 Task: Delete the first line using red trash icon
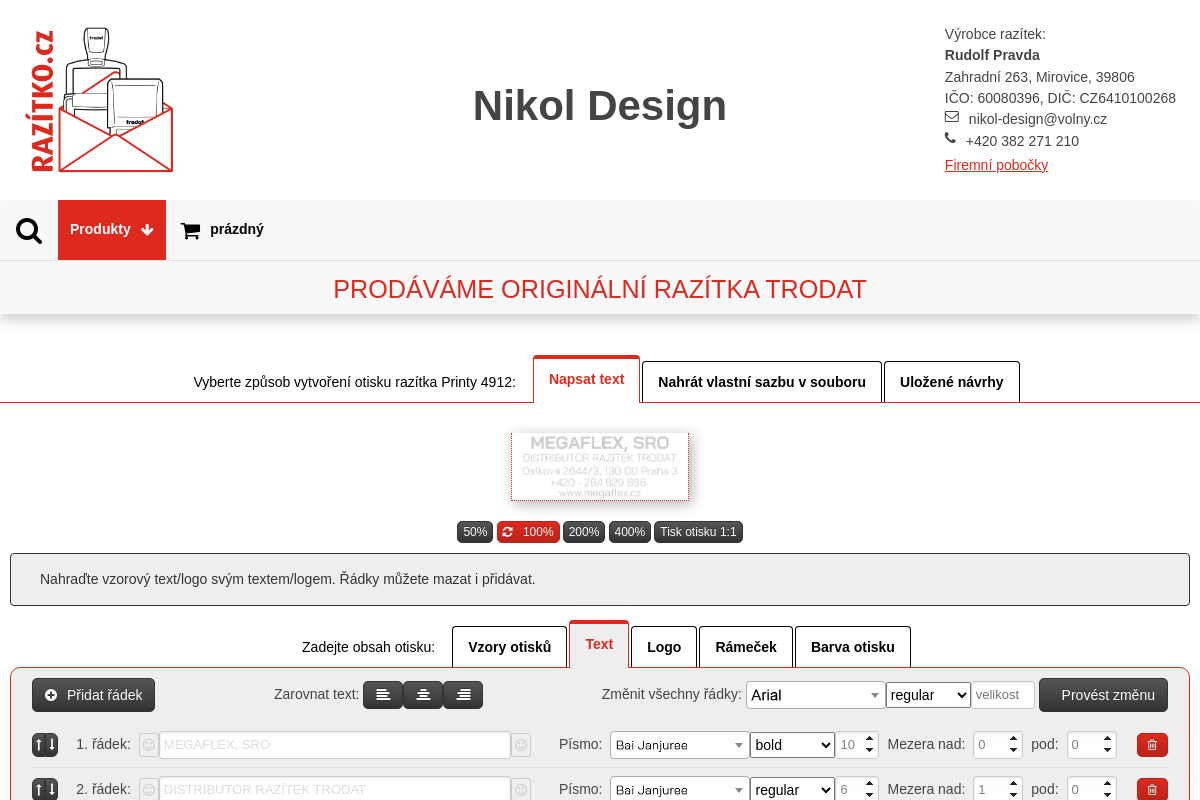point(1151,744)
